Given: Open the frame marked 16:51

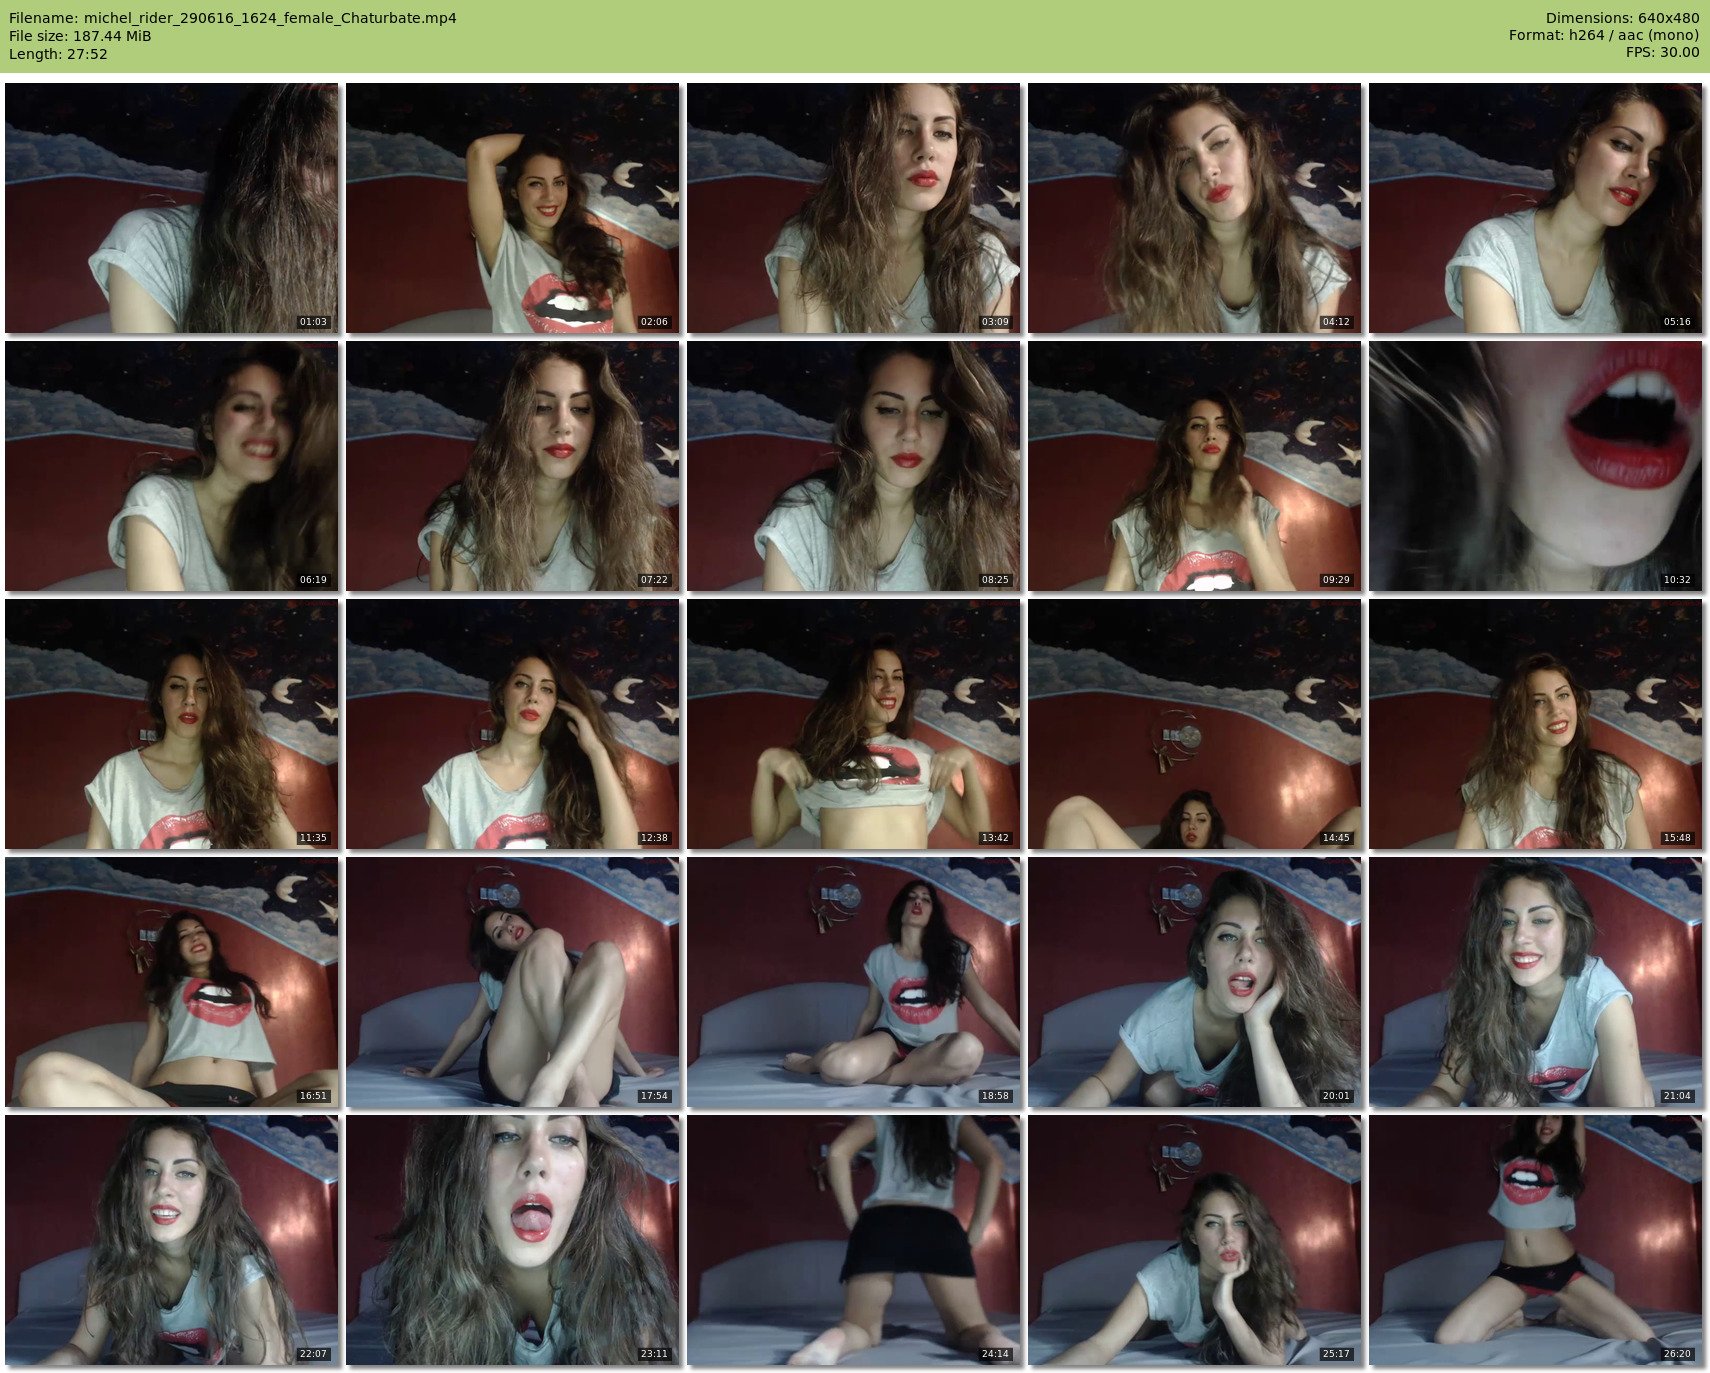Looking at the screenshot, I should click(x=172, y=982).
